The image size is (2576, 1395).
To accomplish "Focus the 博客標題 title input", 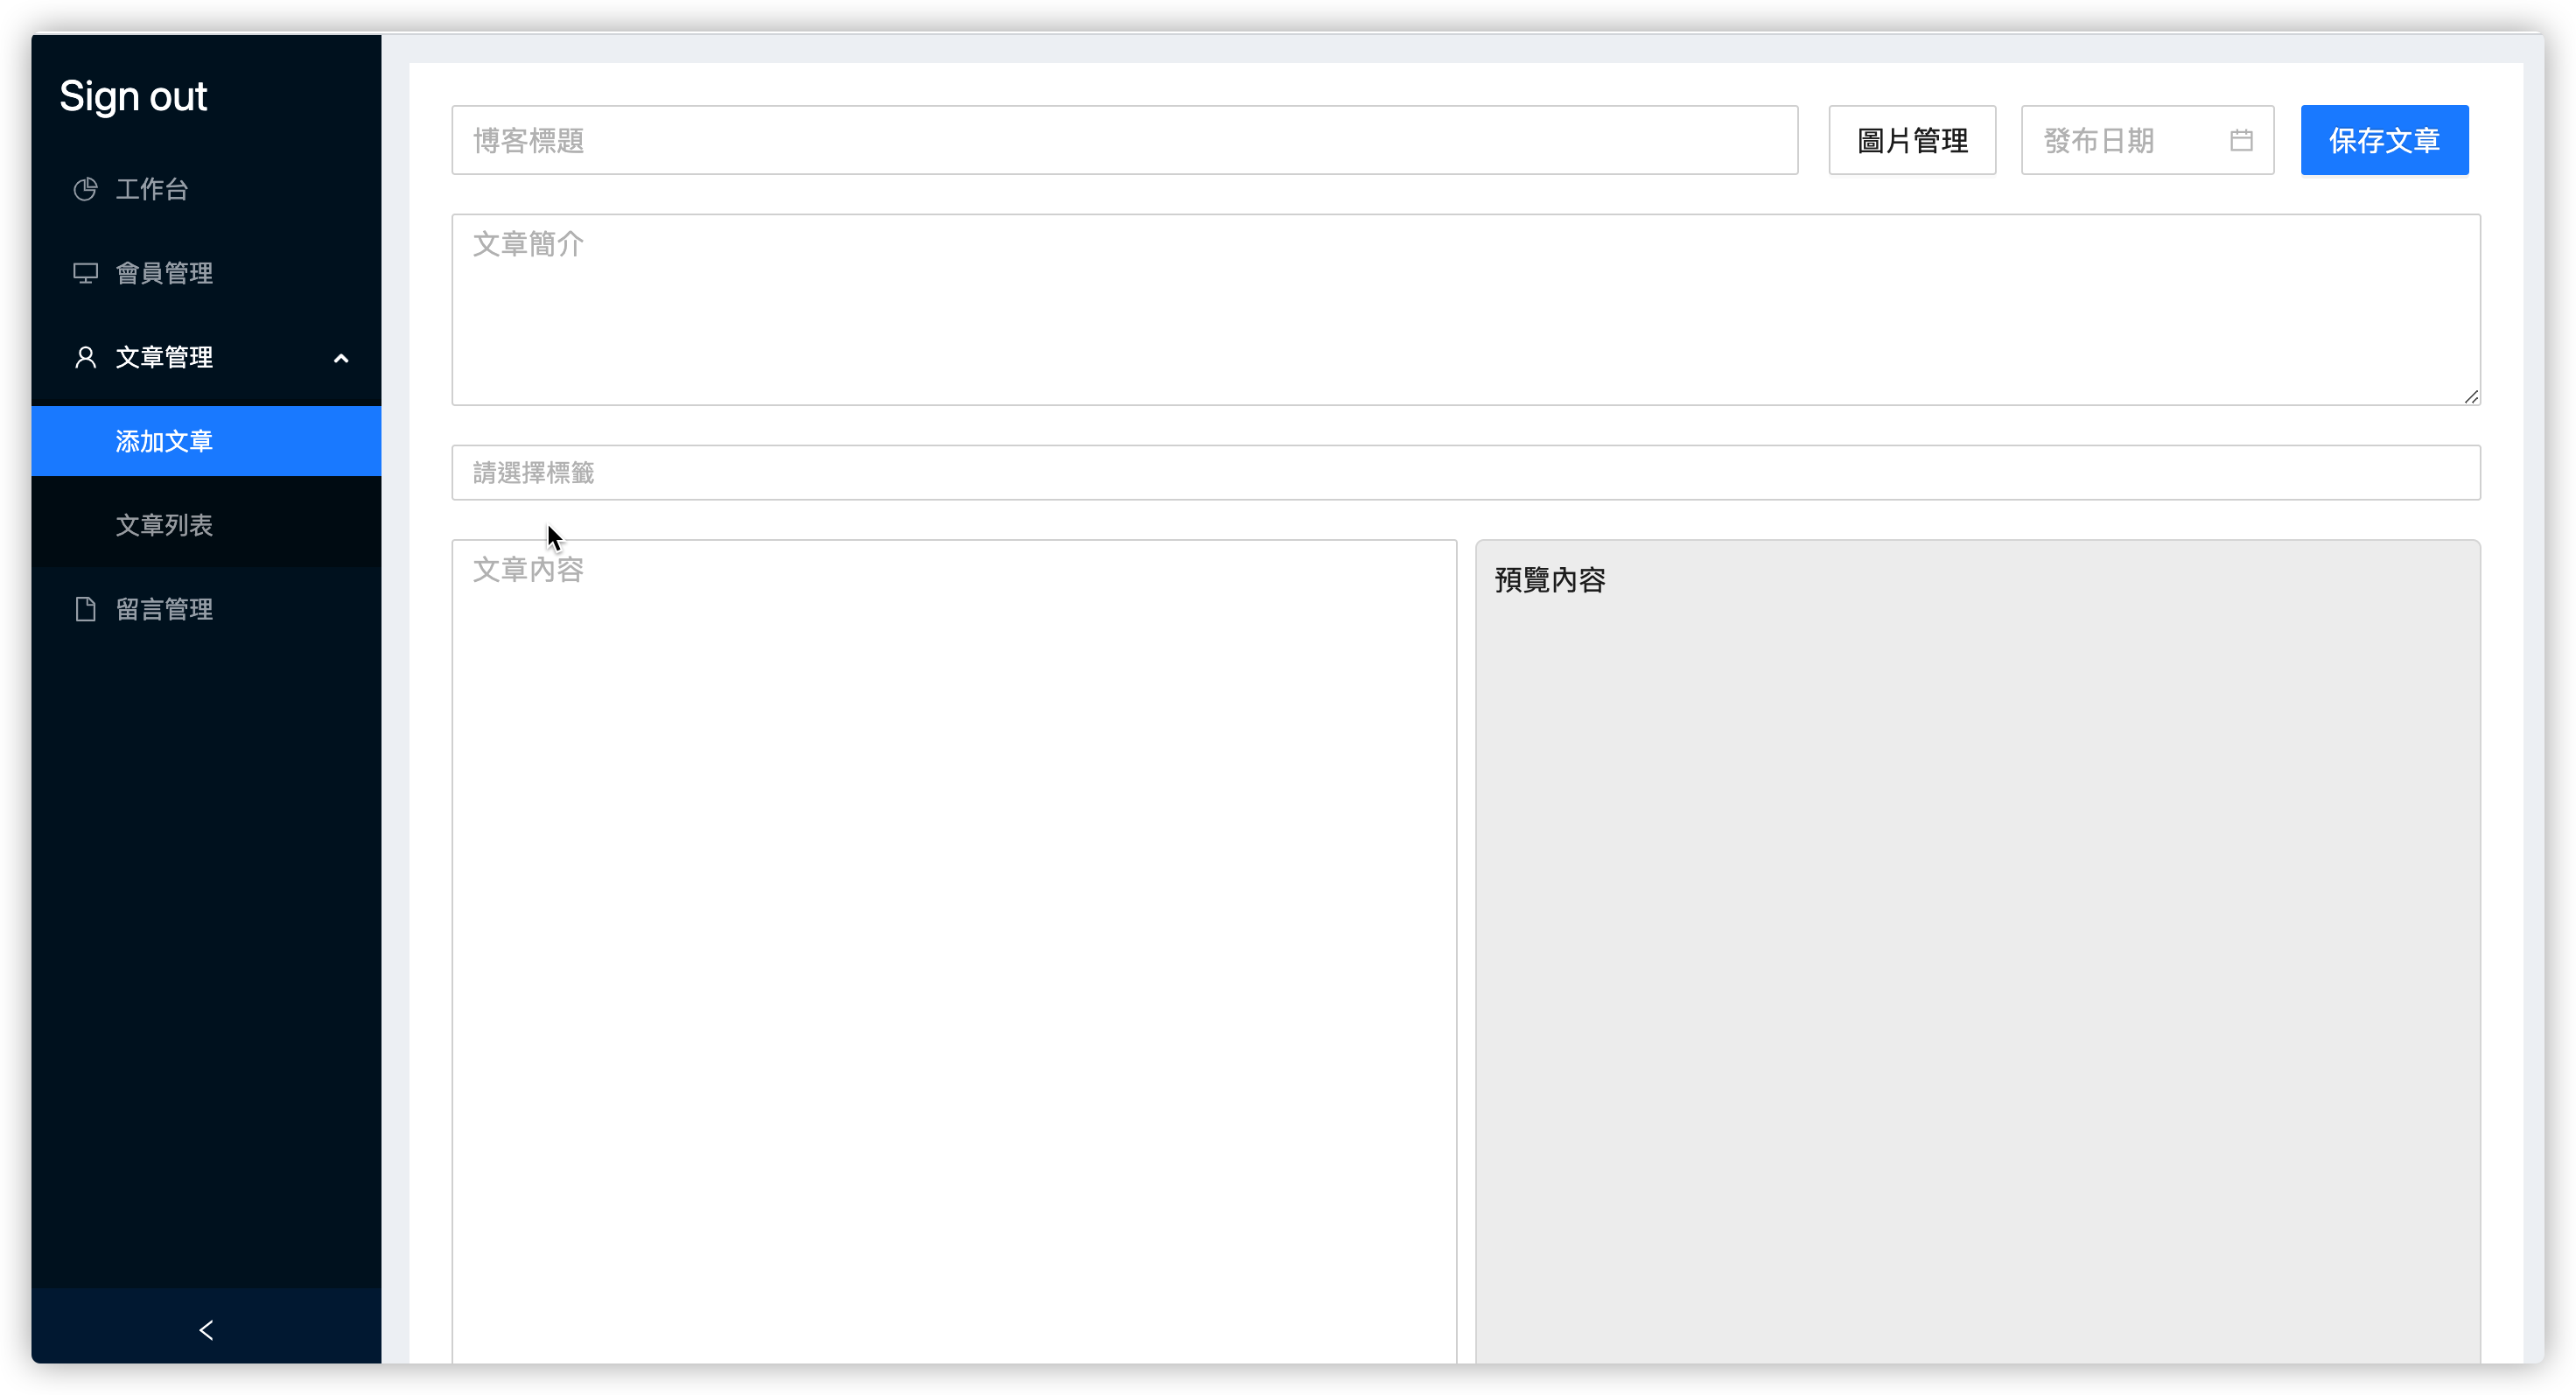I will 1124,141.
